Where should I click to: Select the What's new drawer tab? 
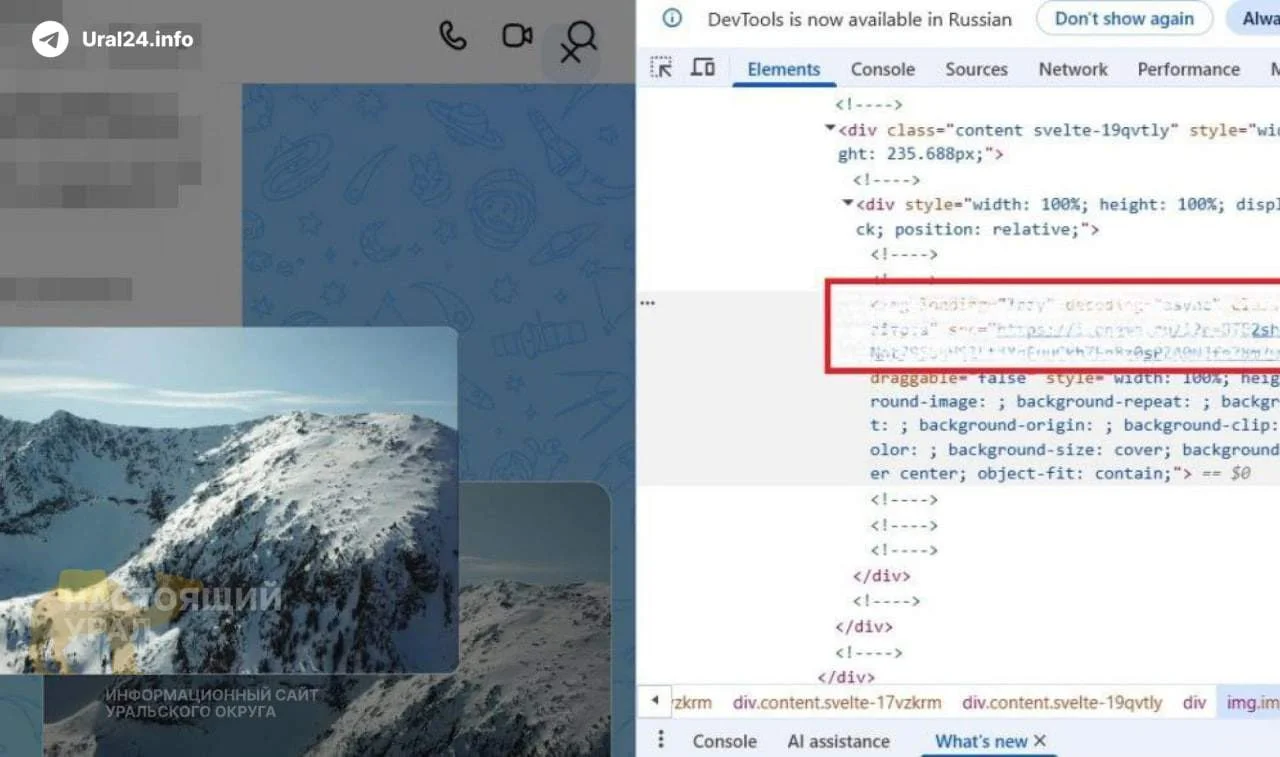(x=981, y=741)
